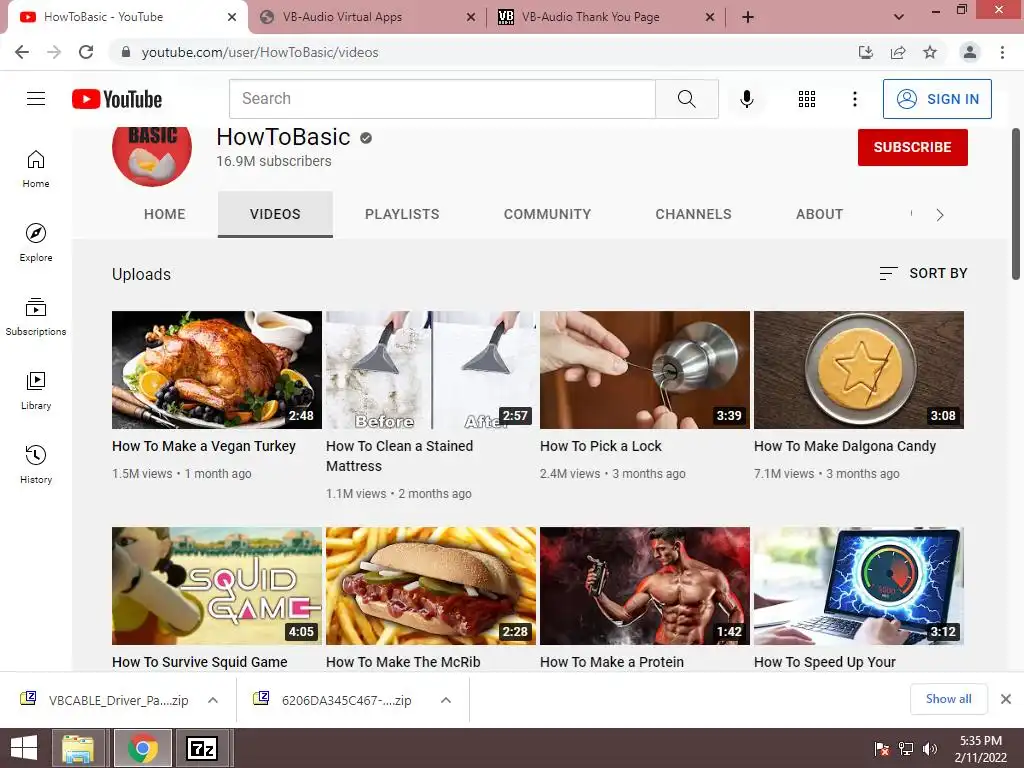The height and width of the screenshot is (768, 1024).
Task: Start voice search with microphone icon
Action: [x=746, y=99]
